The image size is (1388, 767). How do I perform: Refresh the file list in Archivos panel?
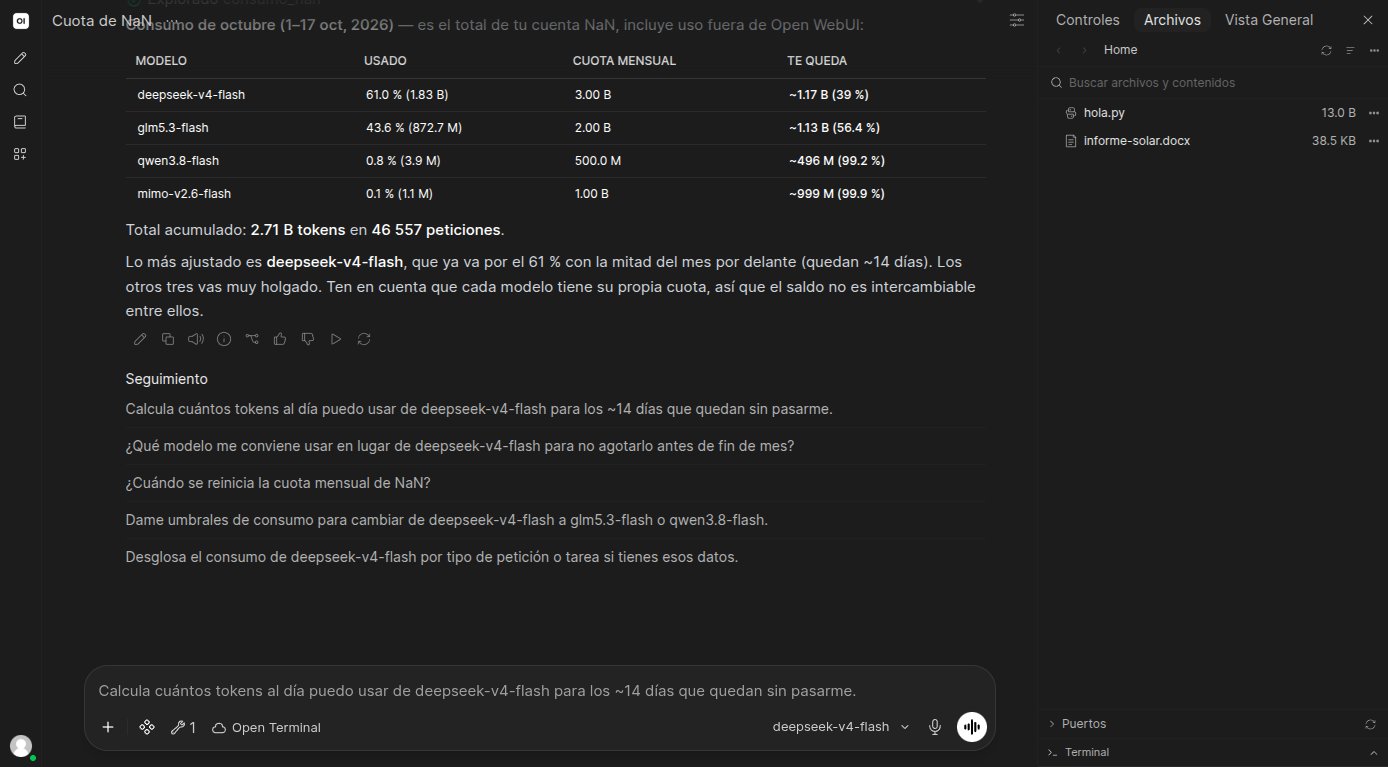(1326, 50)
